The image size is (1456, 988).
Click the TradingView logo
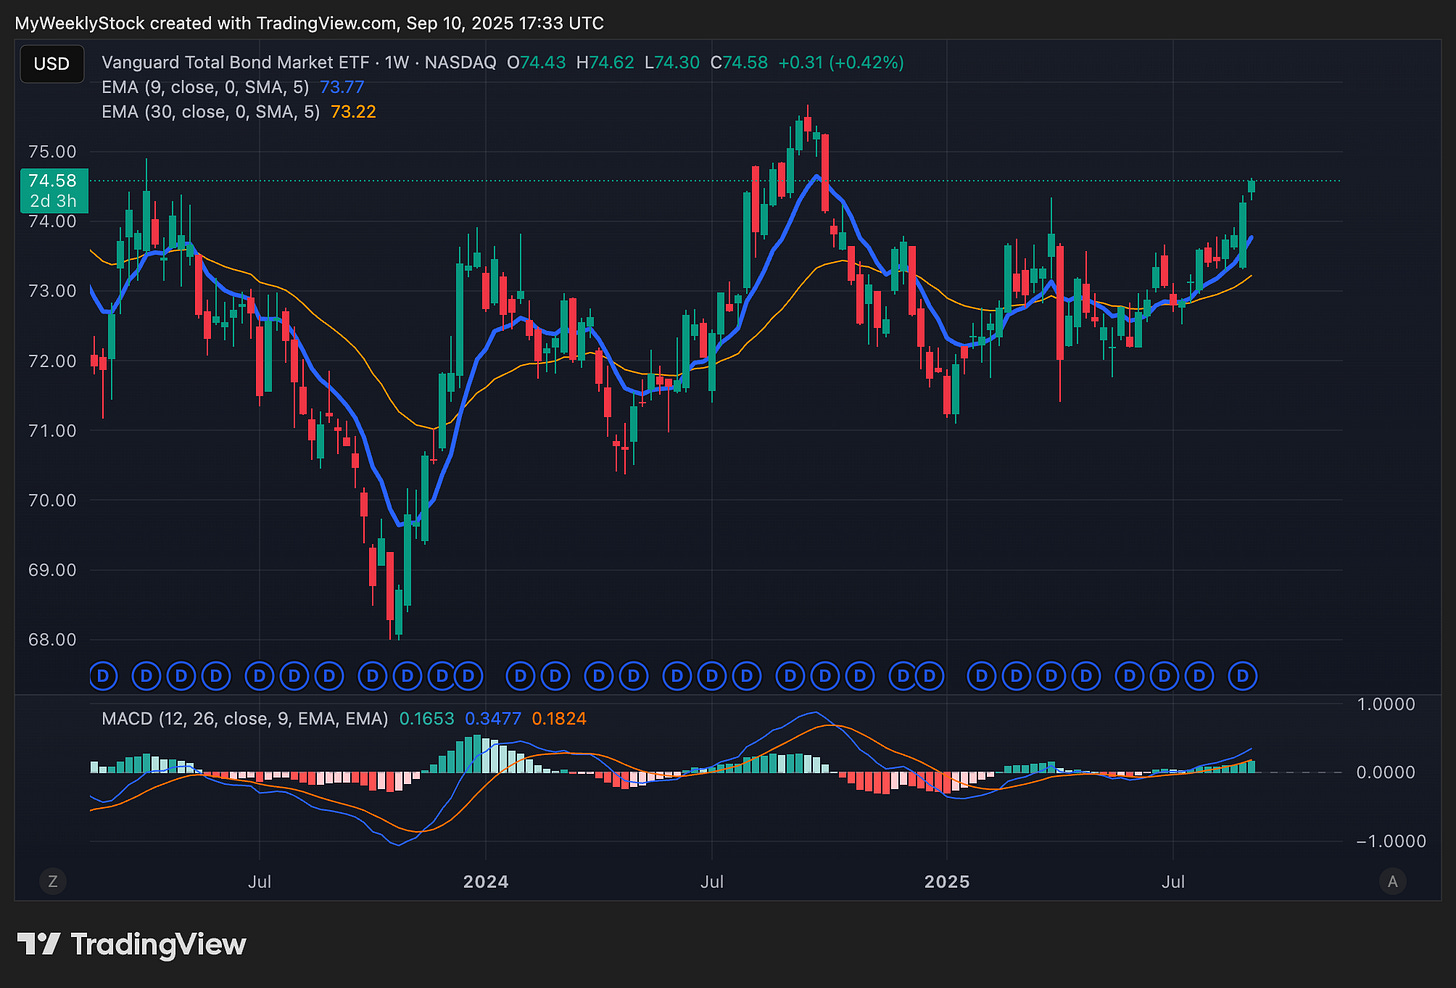click(x=132, y=944)
